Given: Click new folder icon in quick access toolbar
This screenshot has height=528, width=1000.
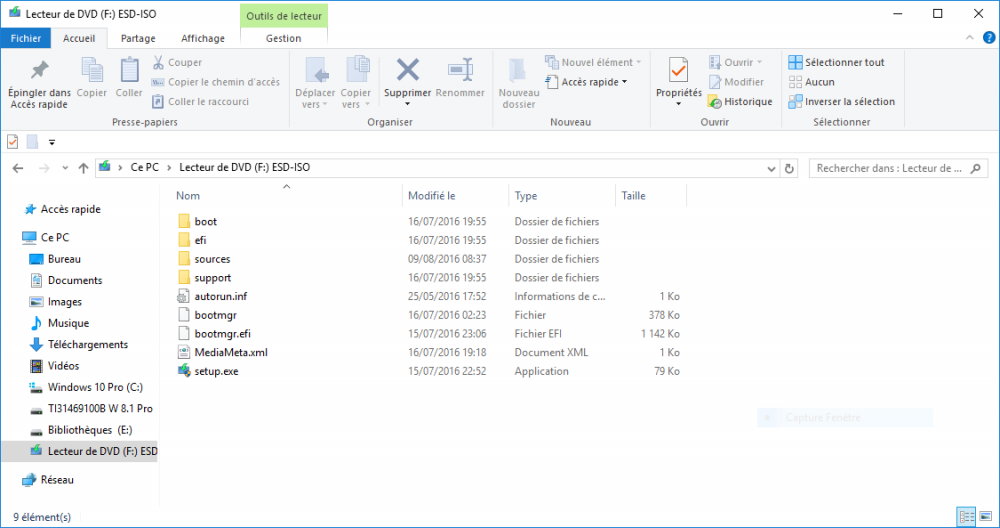Looking at the screenshot, I should point(33,142).
